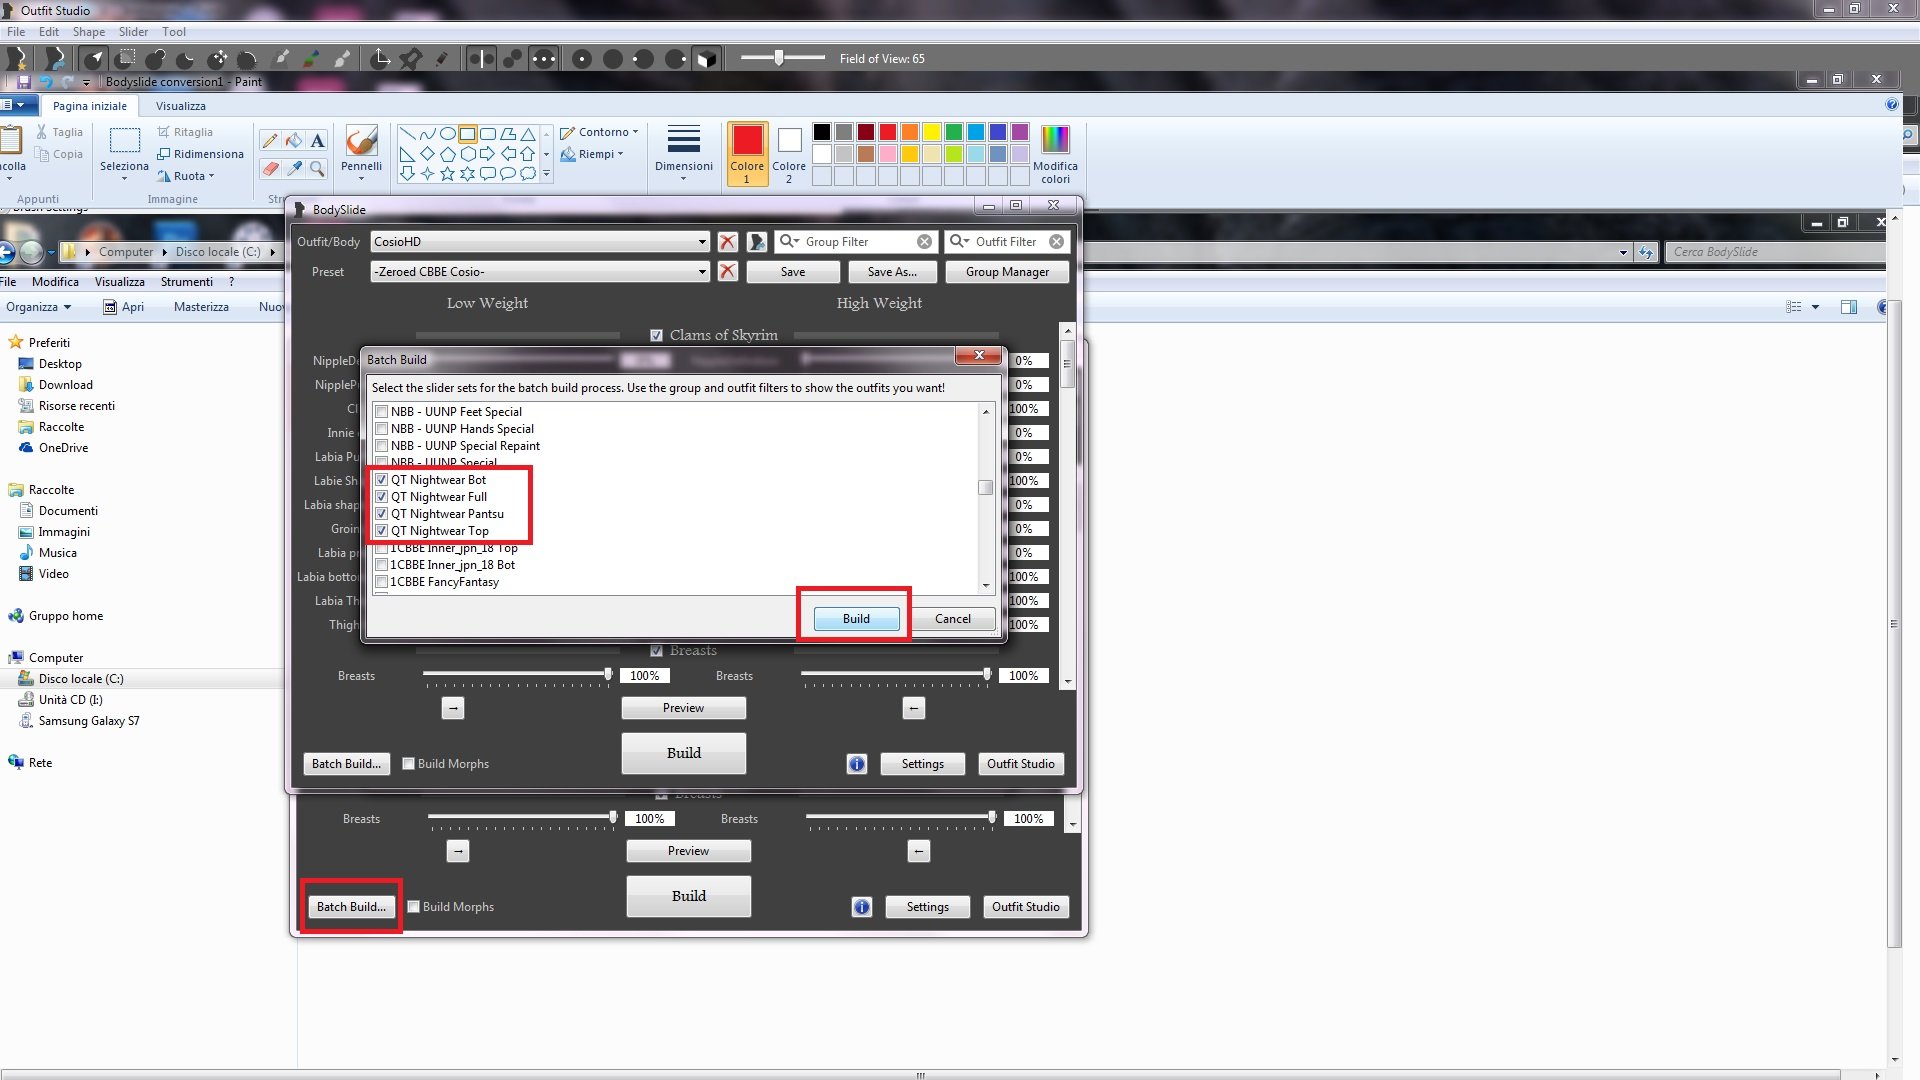Open the Group Manager
Screen dimensions: 1920x1080
click(x=1007, y=272)
